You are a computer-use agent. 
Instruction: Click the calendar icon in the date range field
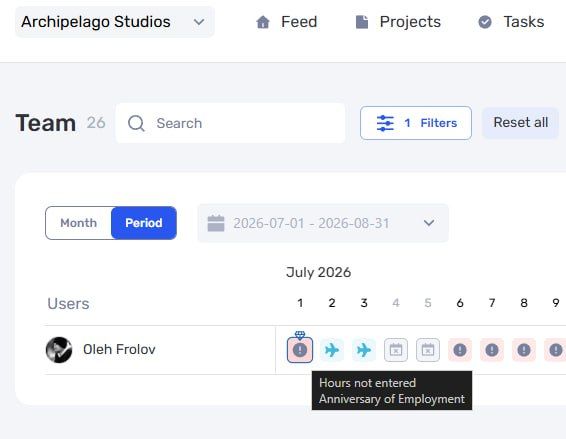tap(216, 223)
